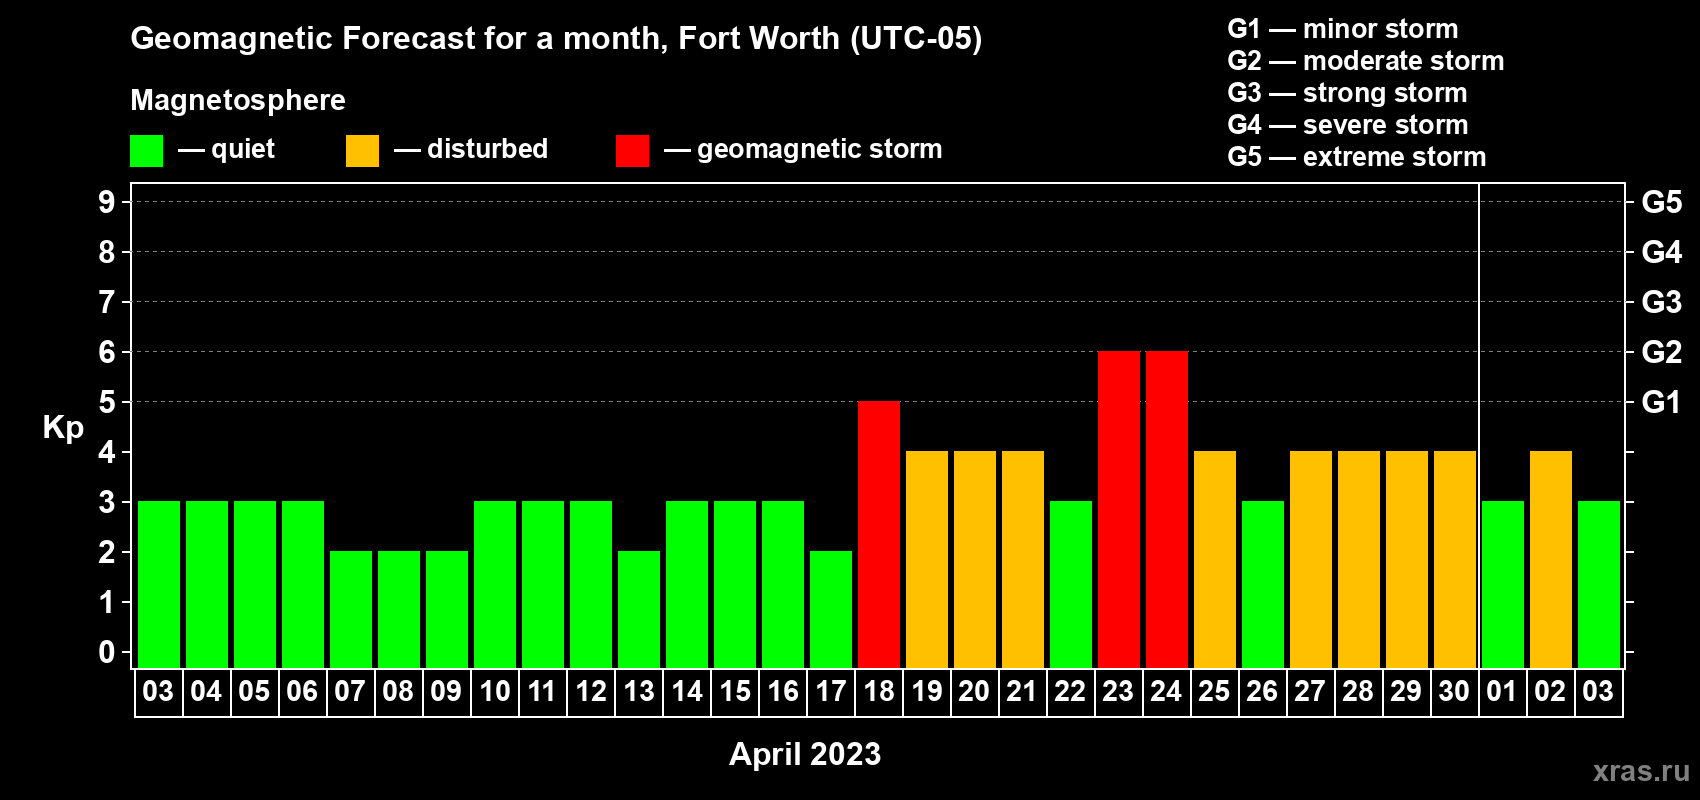Image resolution: width=1700 pixels, height=800 pixels.
Task: Click the Magnetosphere heading
Action: coord(238,100)
